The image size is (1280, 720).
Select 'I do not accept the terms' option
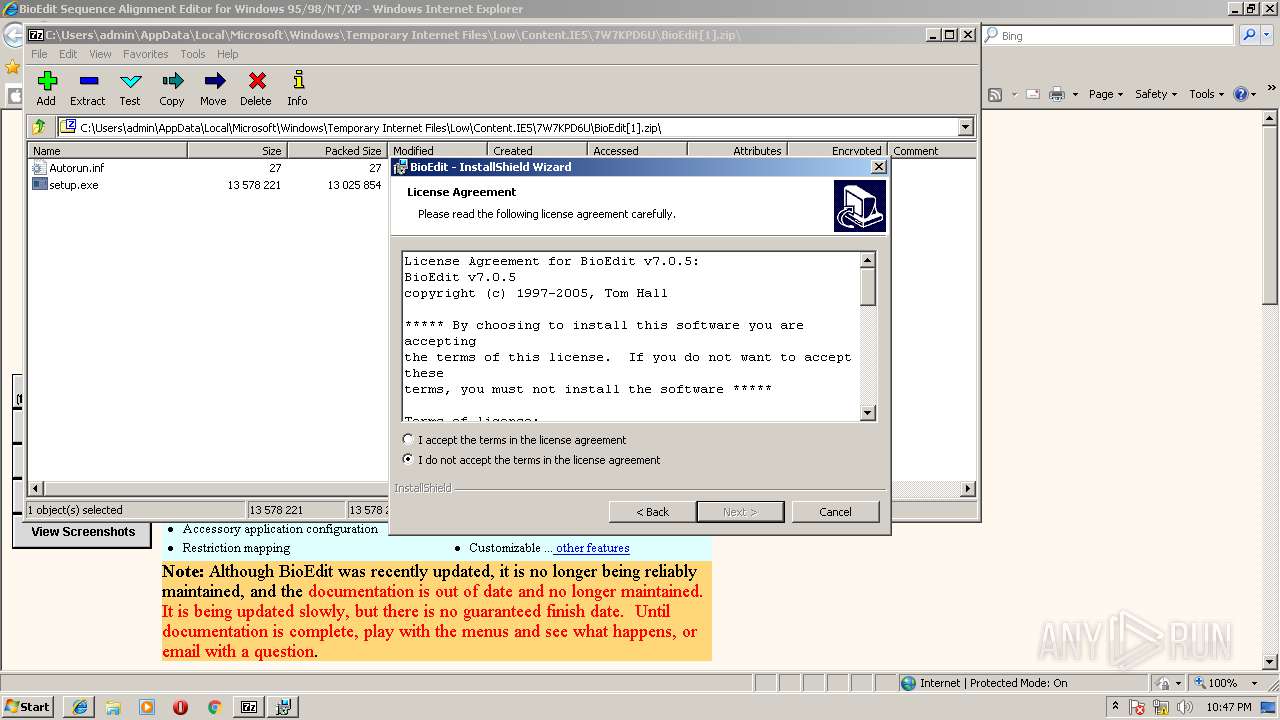point(408,460)
